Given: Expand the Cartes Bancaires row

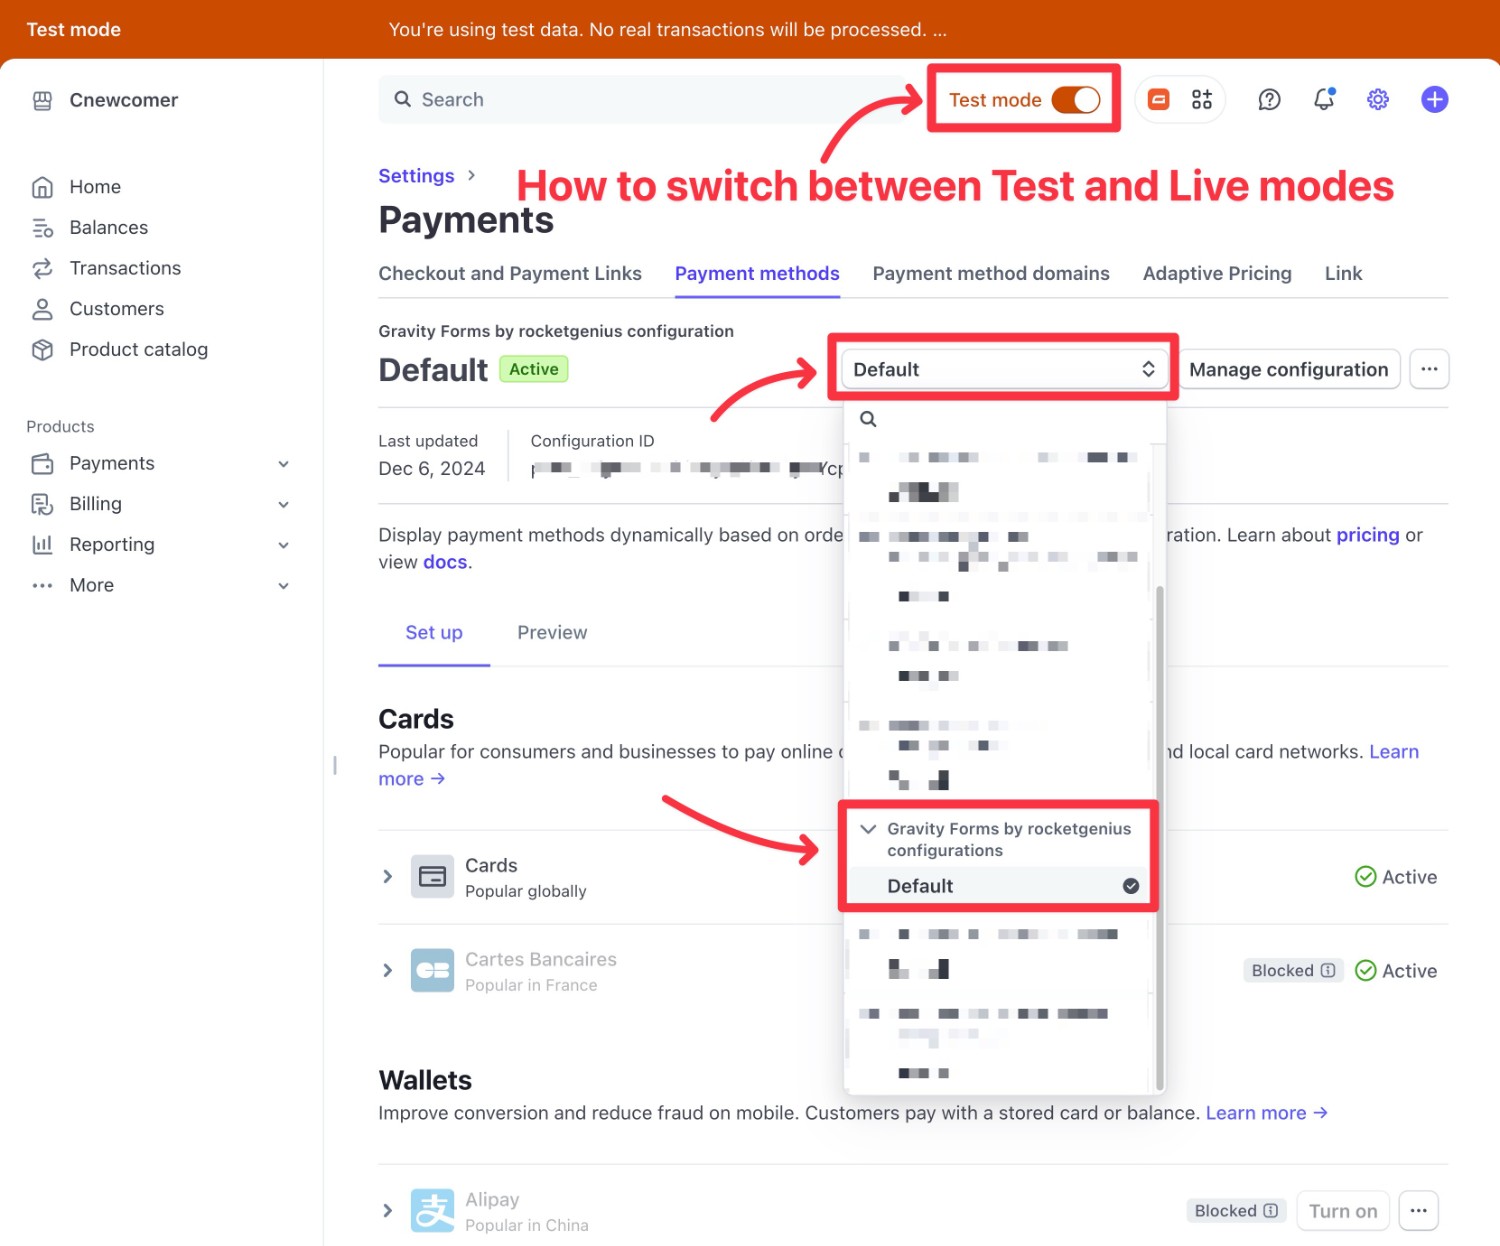Looking at the screenshot, I should [387, 971].
